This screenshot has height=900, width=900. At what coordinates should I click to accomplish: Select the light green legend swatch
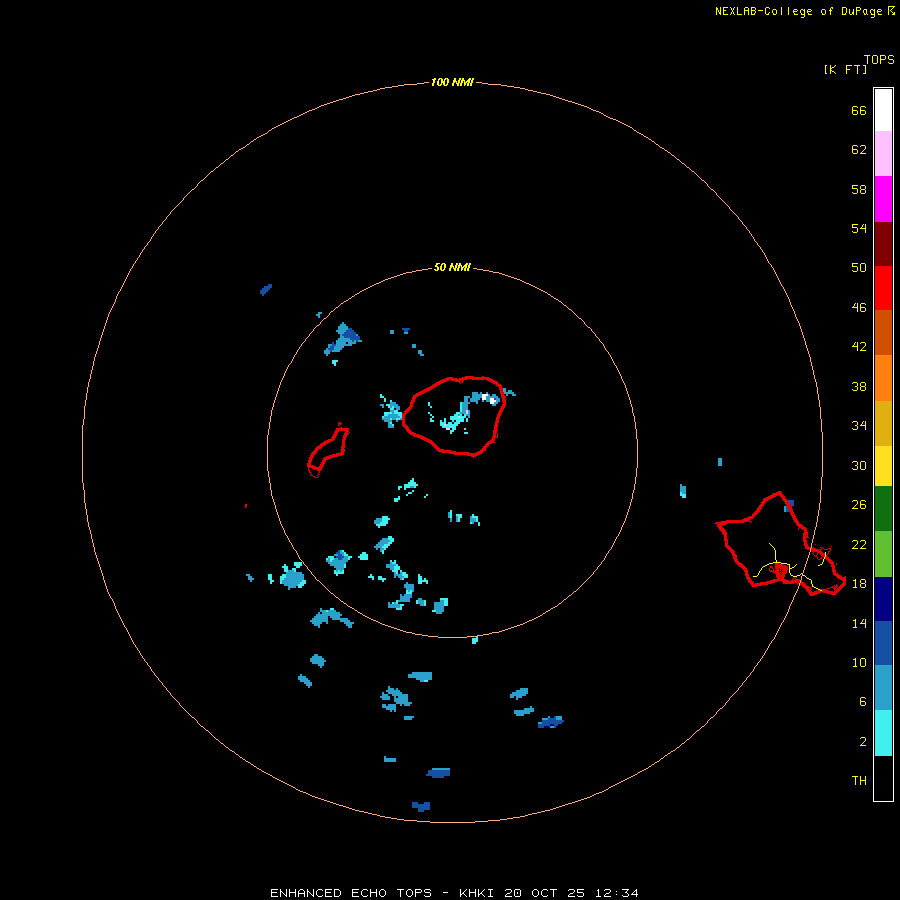(x=883, y=553)
